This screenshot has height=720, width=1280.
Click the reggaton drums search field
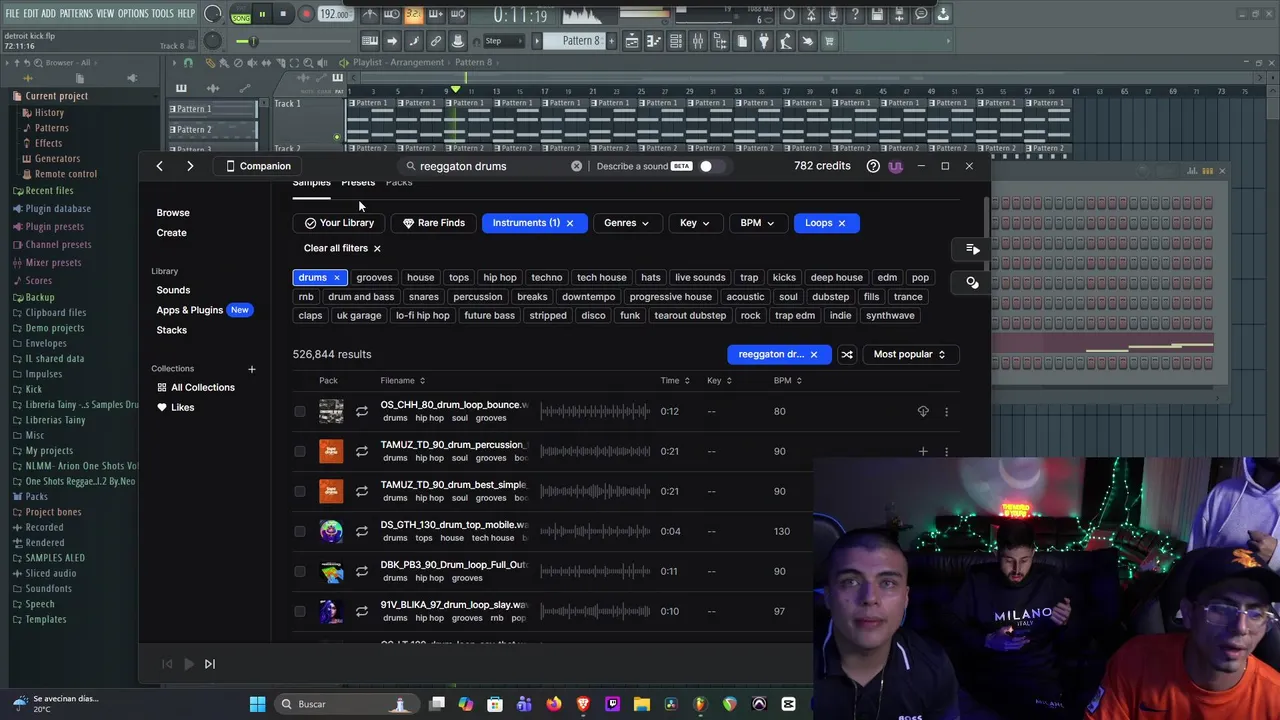pos(490,166)
